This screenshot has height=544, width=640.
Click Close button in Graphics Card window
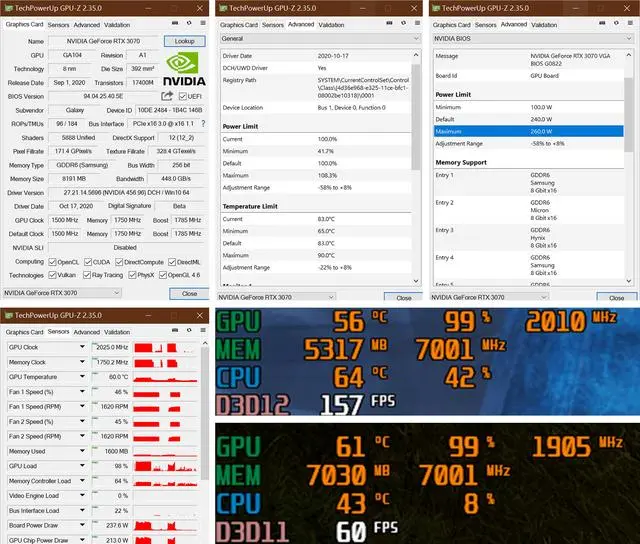189,293
